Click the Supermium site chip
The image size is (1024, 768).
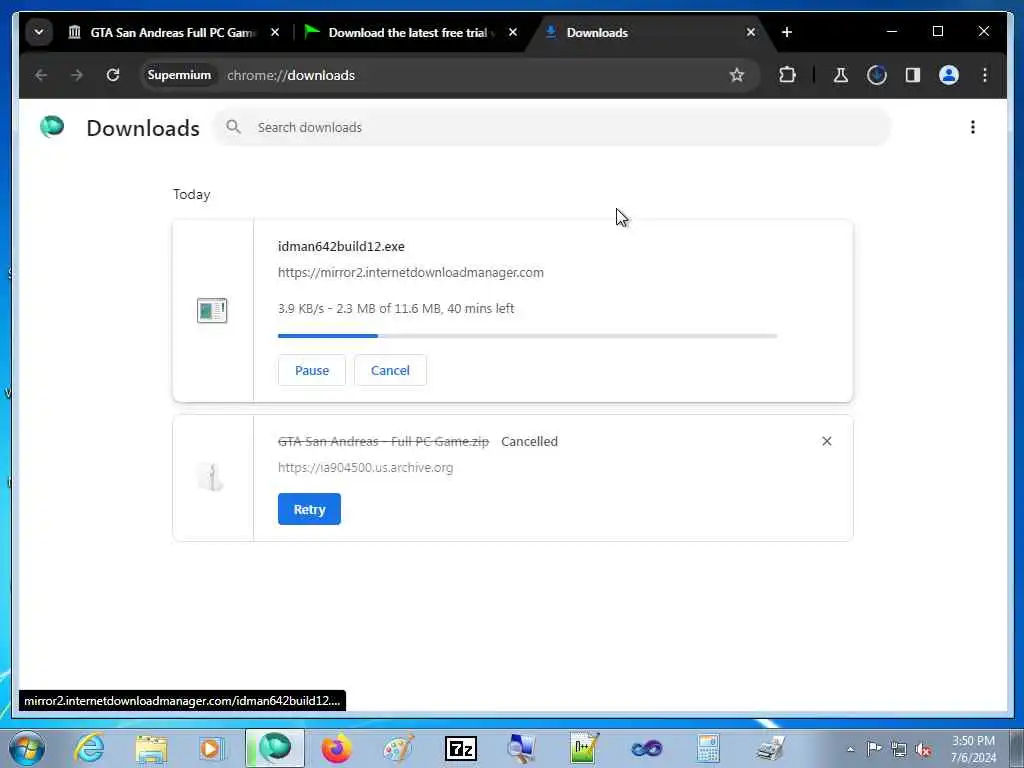[179, 75]
